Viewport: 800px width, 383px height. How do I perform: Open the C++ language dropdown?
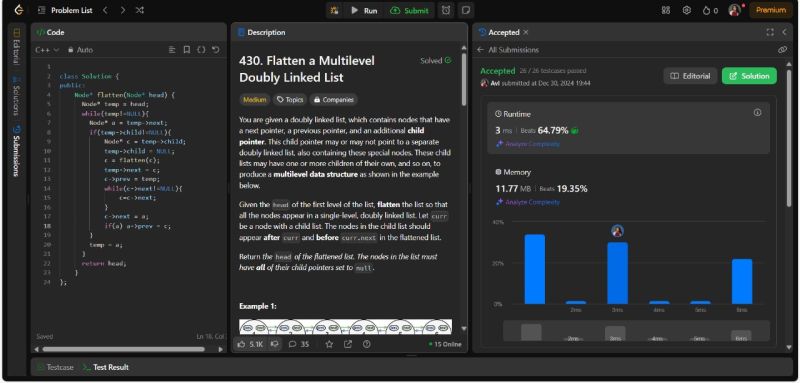tap(47, 50)
